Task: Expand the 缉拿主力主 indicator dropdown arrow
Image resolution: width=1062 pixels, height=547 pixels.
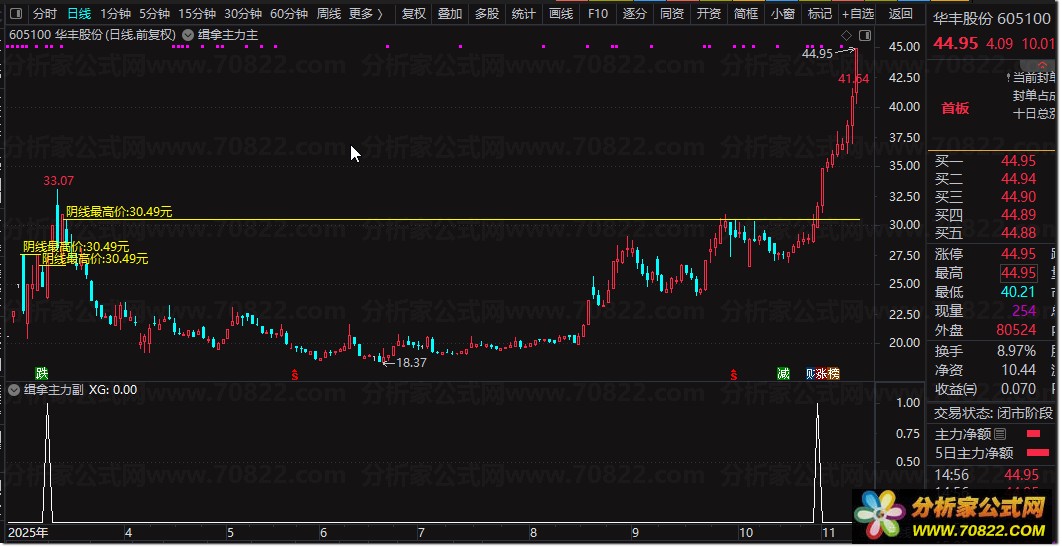Action: pos(188,35)
